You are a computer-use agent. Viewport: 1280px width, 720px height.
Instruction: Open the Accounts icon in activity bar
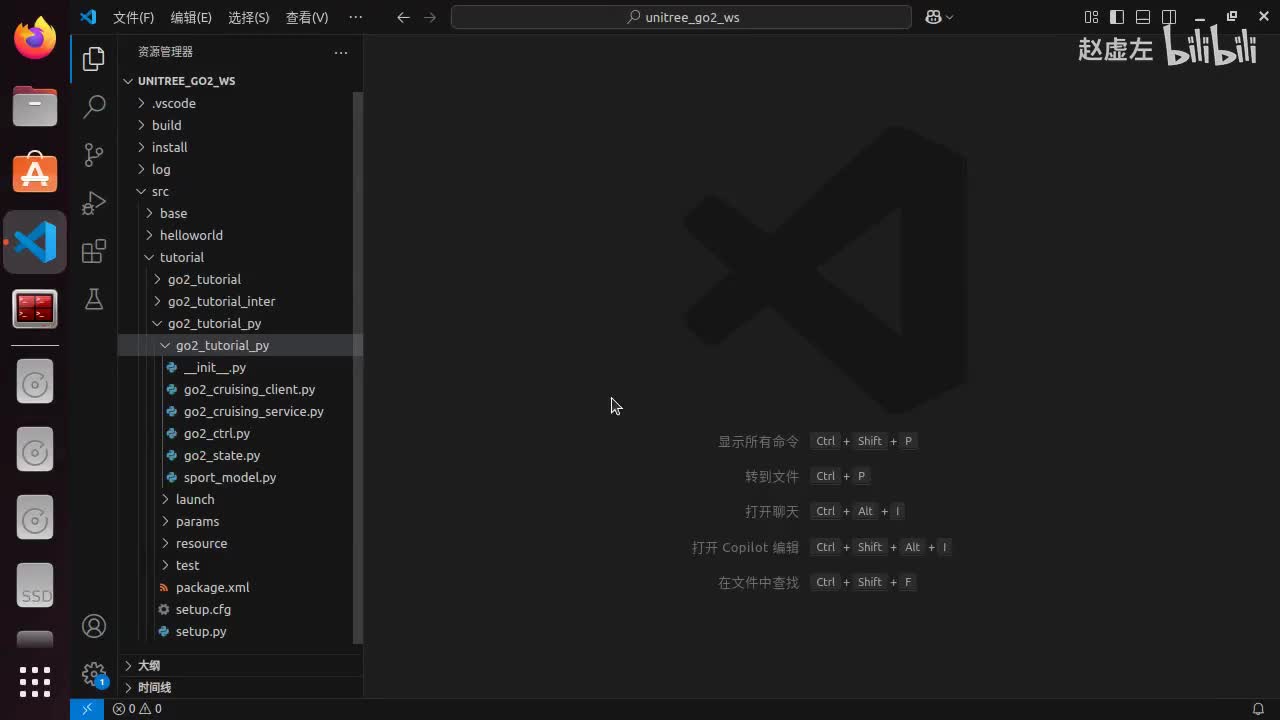coord(94,626)
